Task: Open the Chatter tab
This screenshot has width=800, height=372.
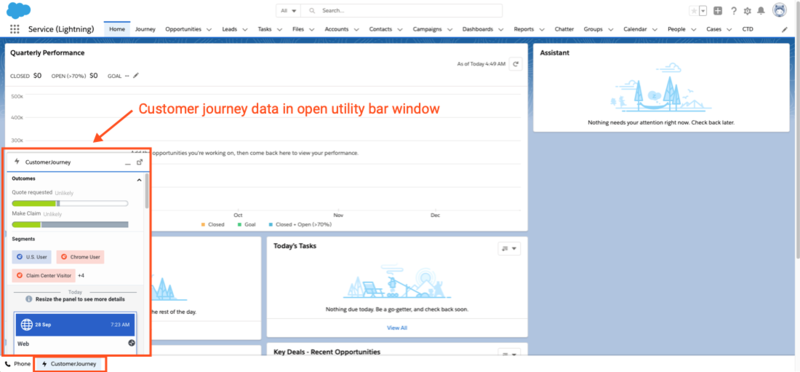Action: point(564,29)
